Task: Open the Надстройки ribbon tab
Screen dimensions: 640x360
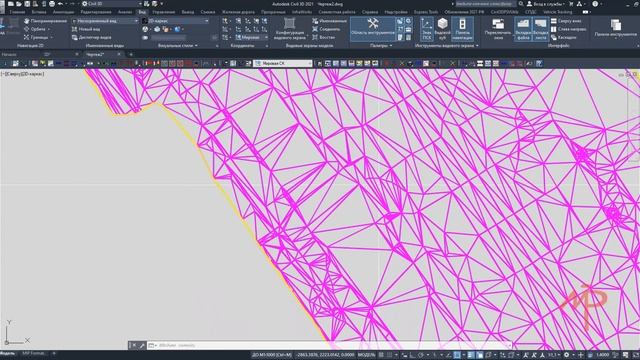Action: pos(396,12)
